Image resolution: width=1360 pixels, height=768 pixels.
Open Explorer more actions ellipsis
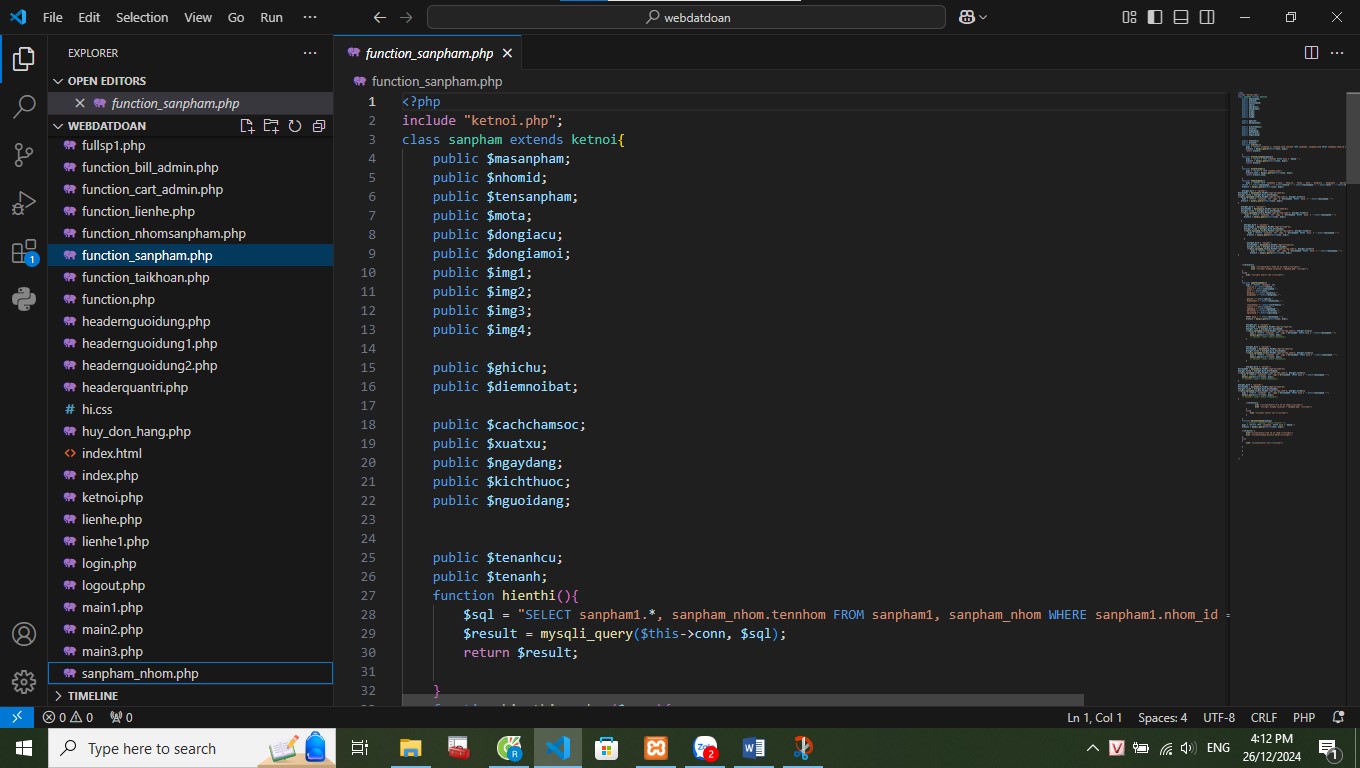click(310, 53)
